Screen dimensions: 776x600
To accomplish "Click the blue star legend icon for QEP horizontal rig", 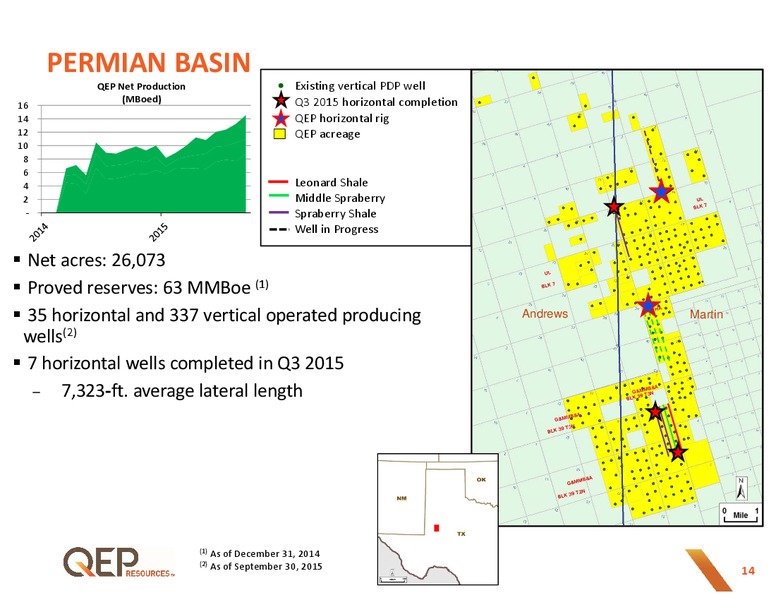I will tap(281, 118).
